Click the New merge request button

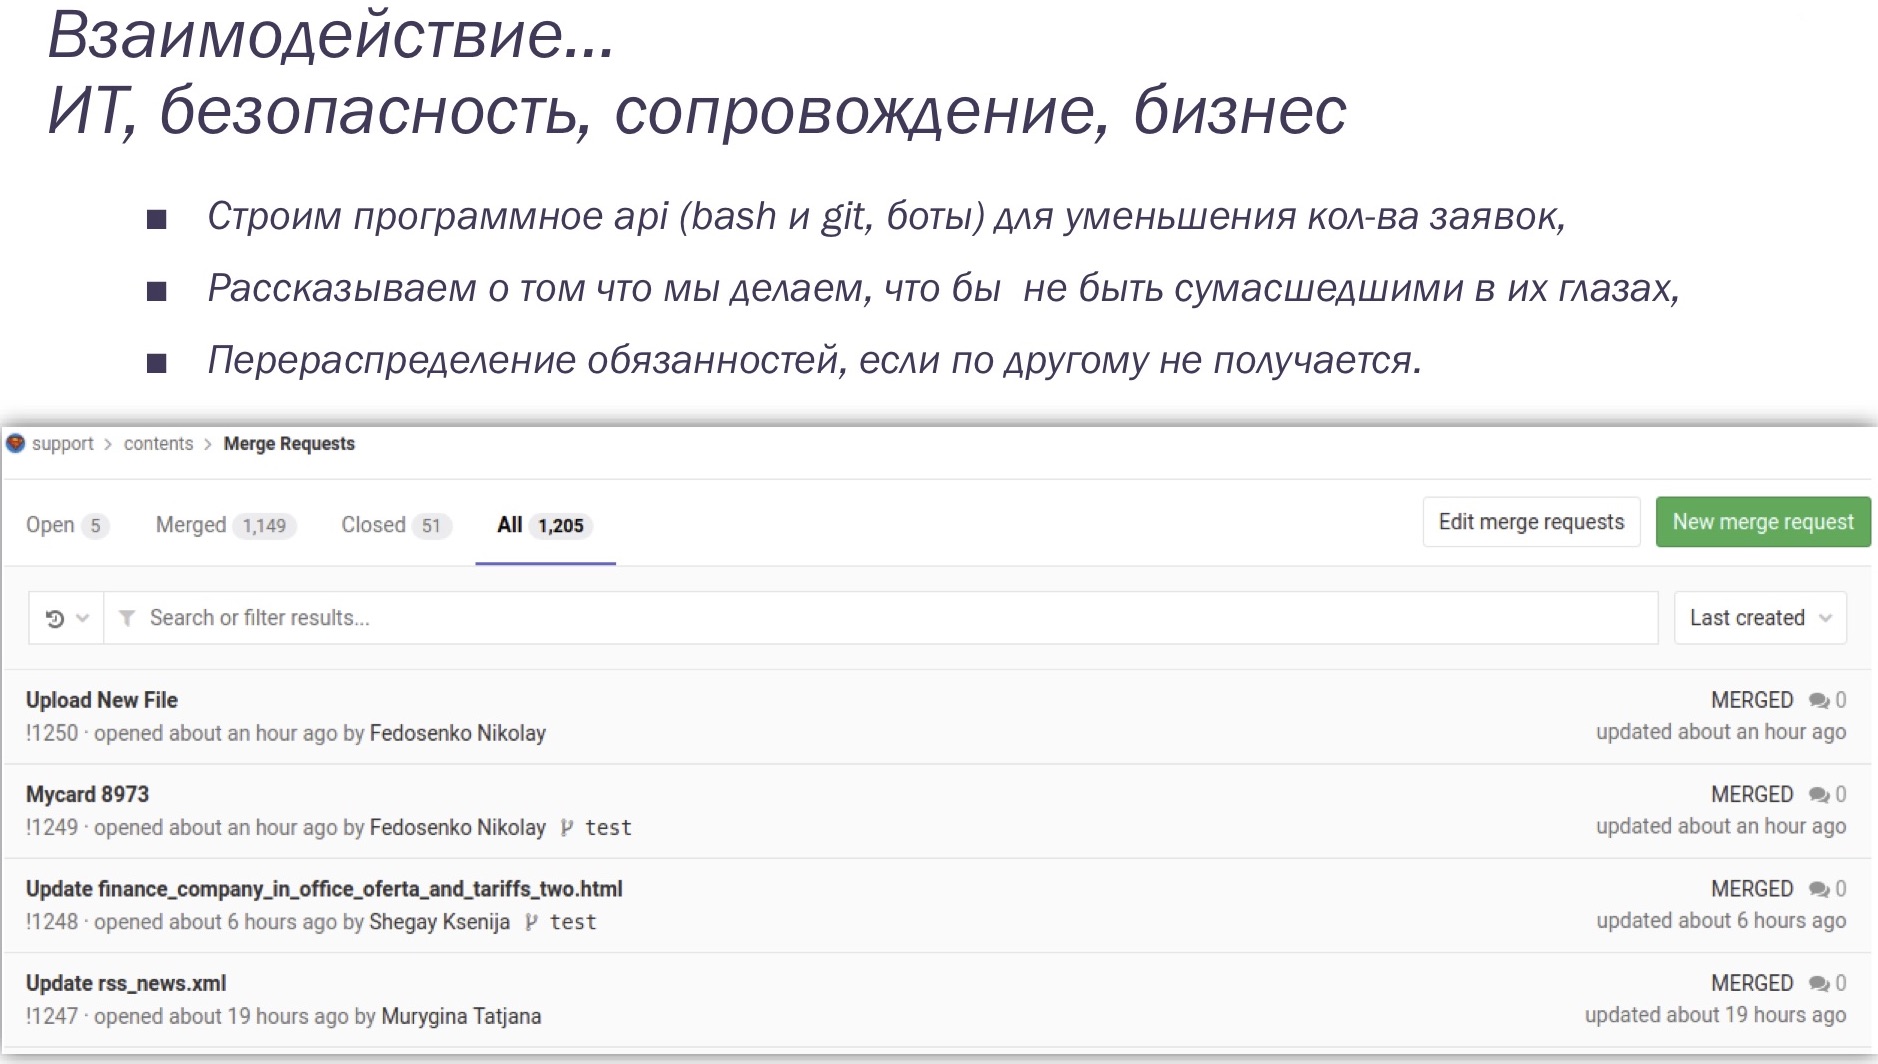point(1763,521)
